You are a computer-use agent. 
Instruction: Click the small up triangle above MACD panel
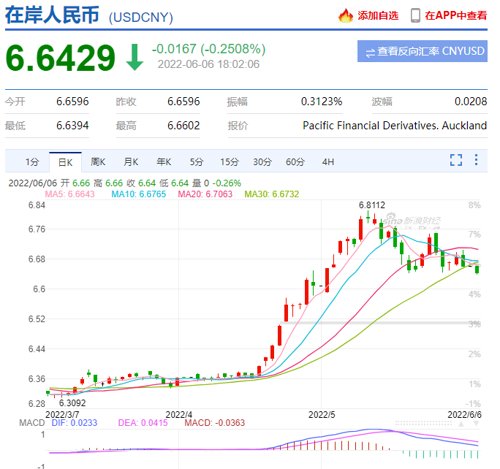[x=462, y=424]
